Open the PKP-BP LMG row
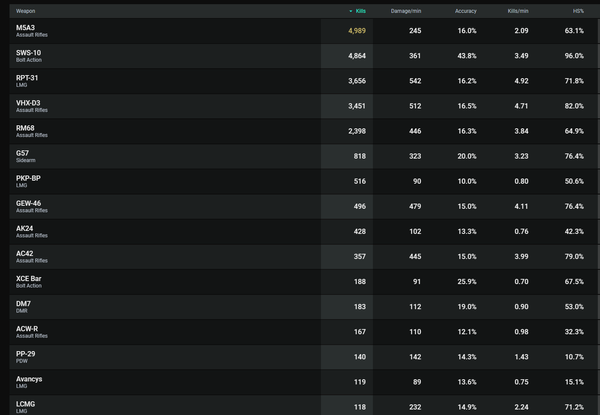This screenshot has height=415, width=600. pyautogui.click(x=304, y=181)
